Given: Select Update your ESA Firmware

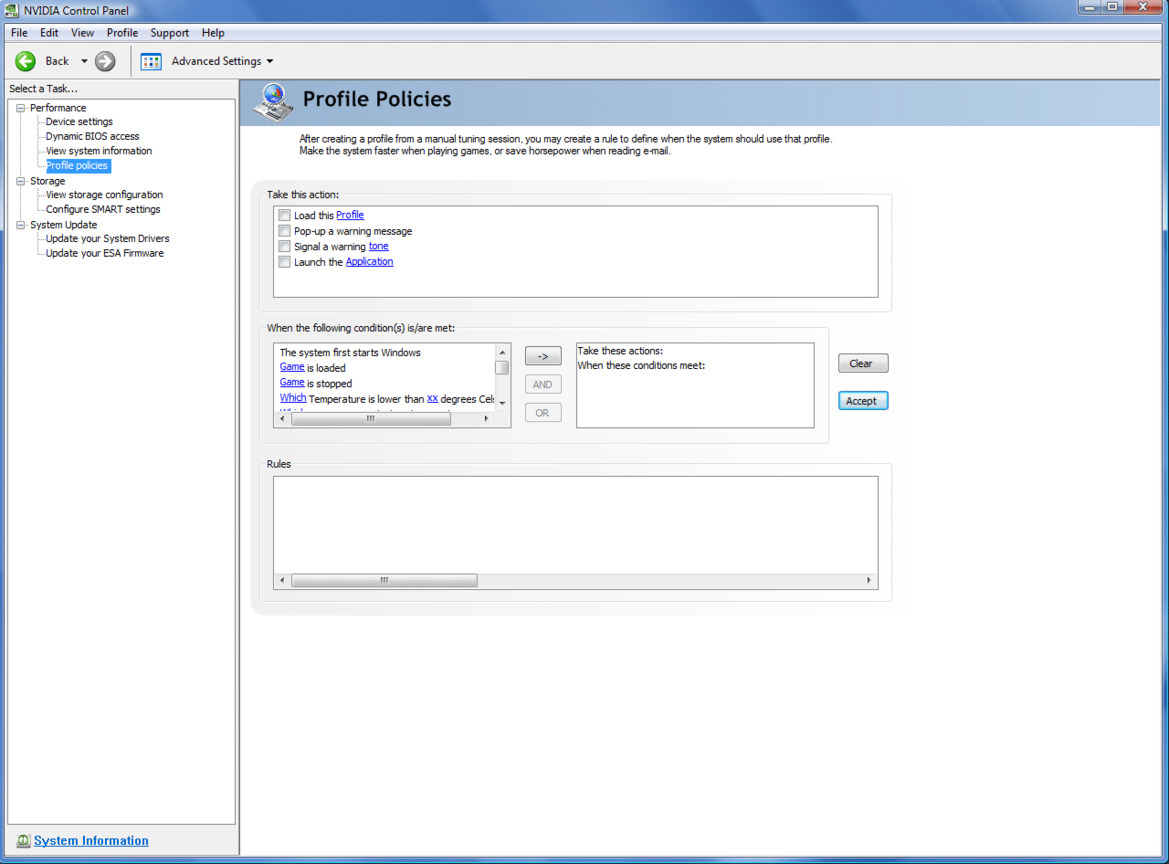Looking at the screenshot, I should point(104,253).
